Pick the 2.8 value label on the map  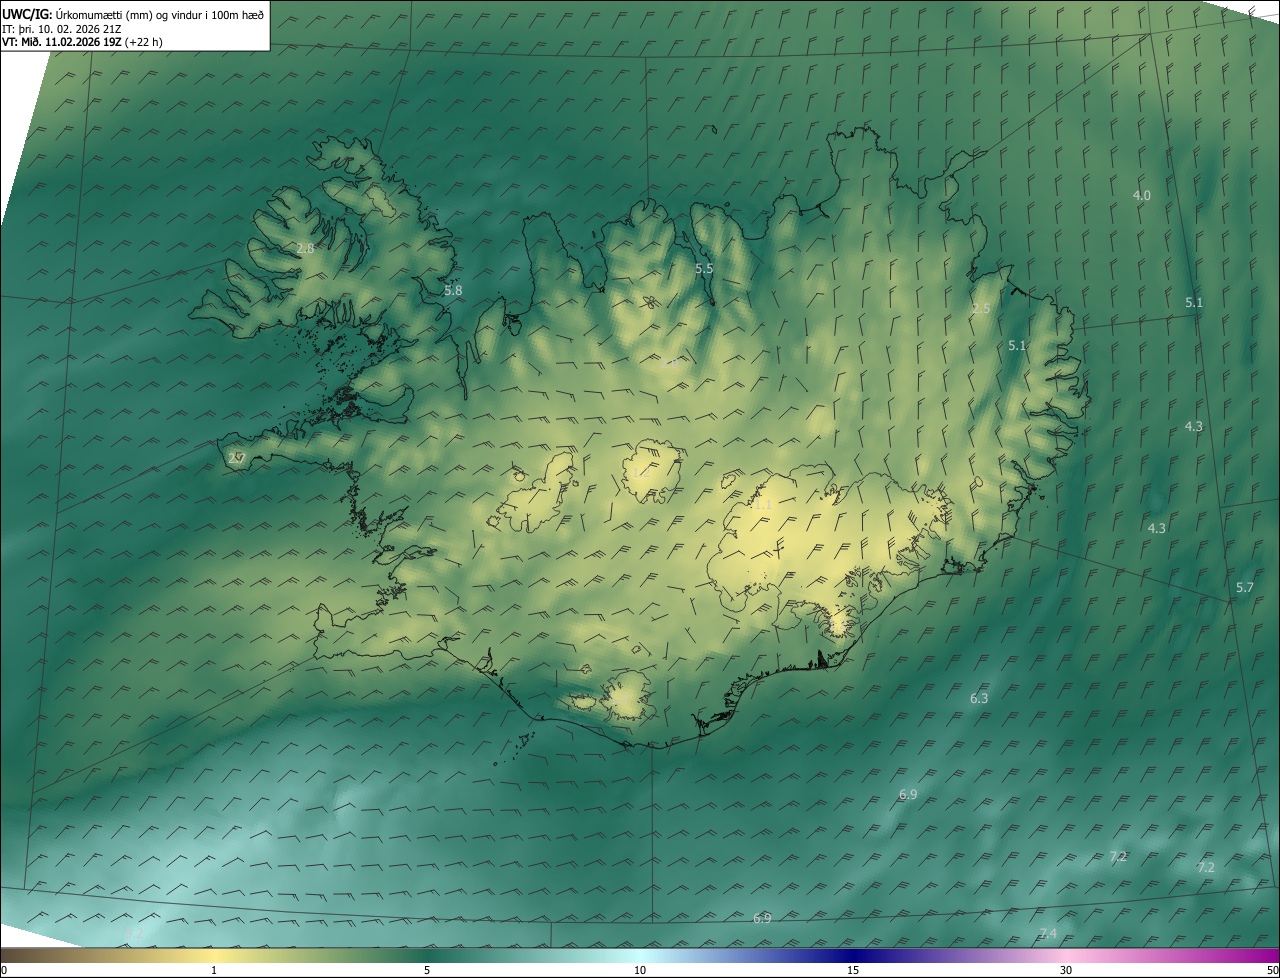click(306, 248)
